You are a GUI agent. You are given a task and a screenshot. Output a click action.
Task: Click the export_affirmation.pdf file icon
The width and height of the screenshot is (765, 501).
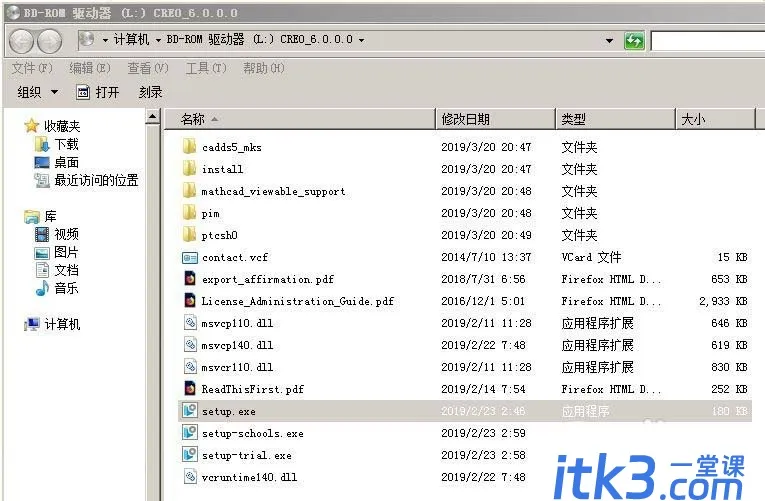pos(190,279)
